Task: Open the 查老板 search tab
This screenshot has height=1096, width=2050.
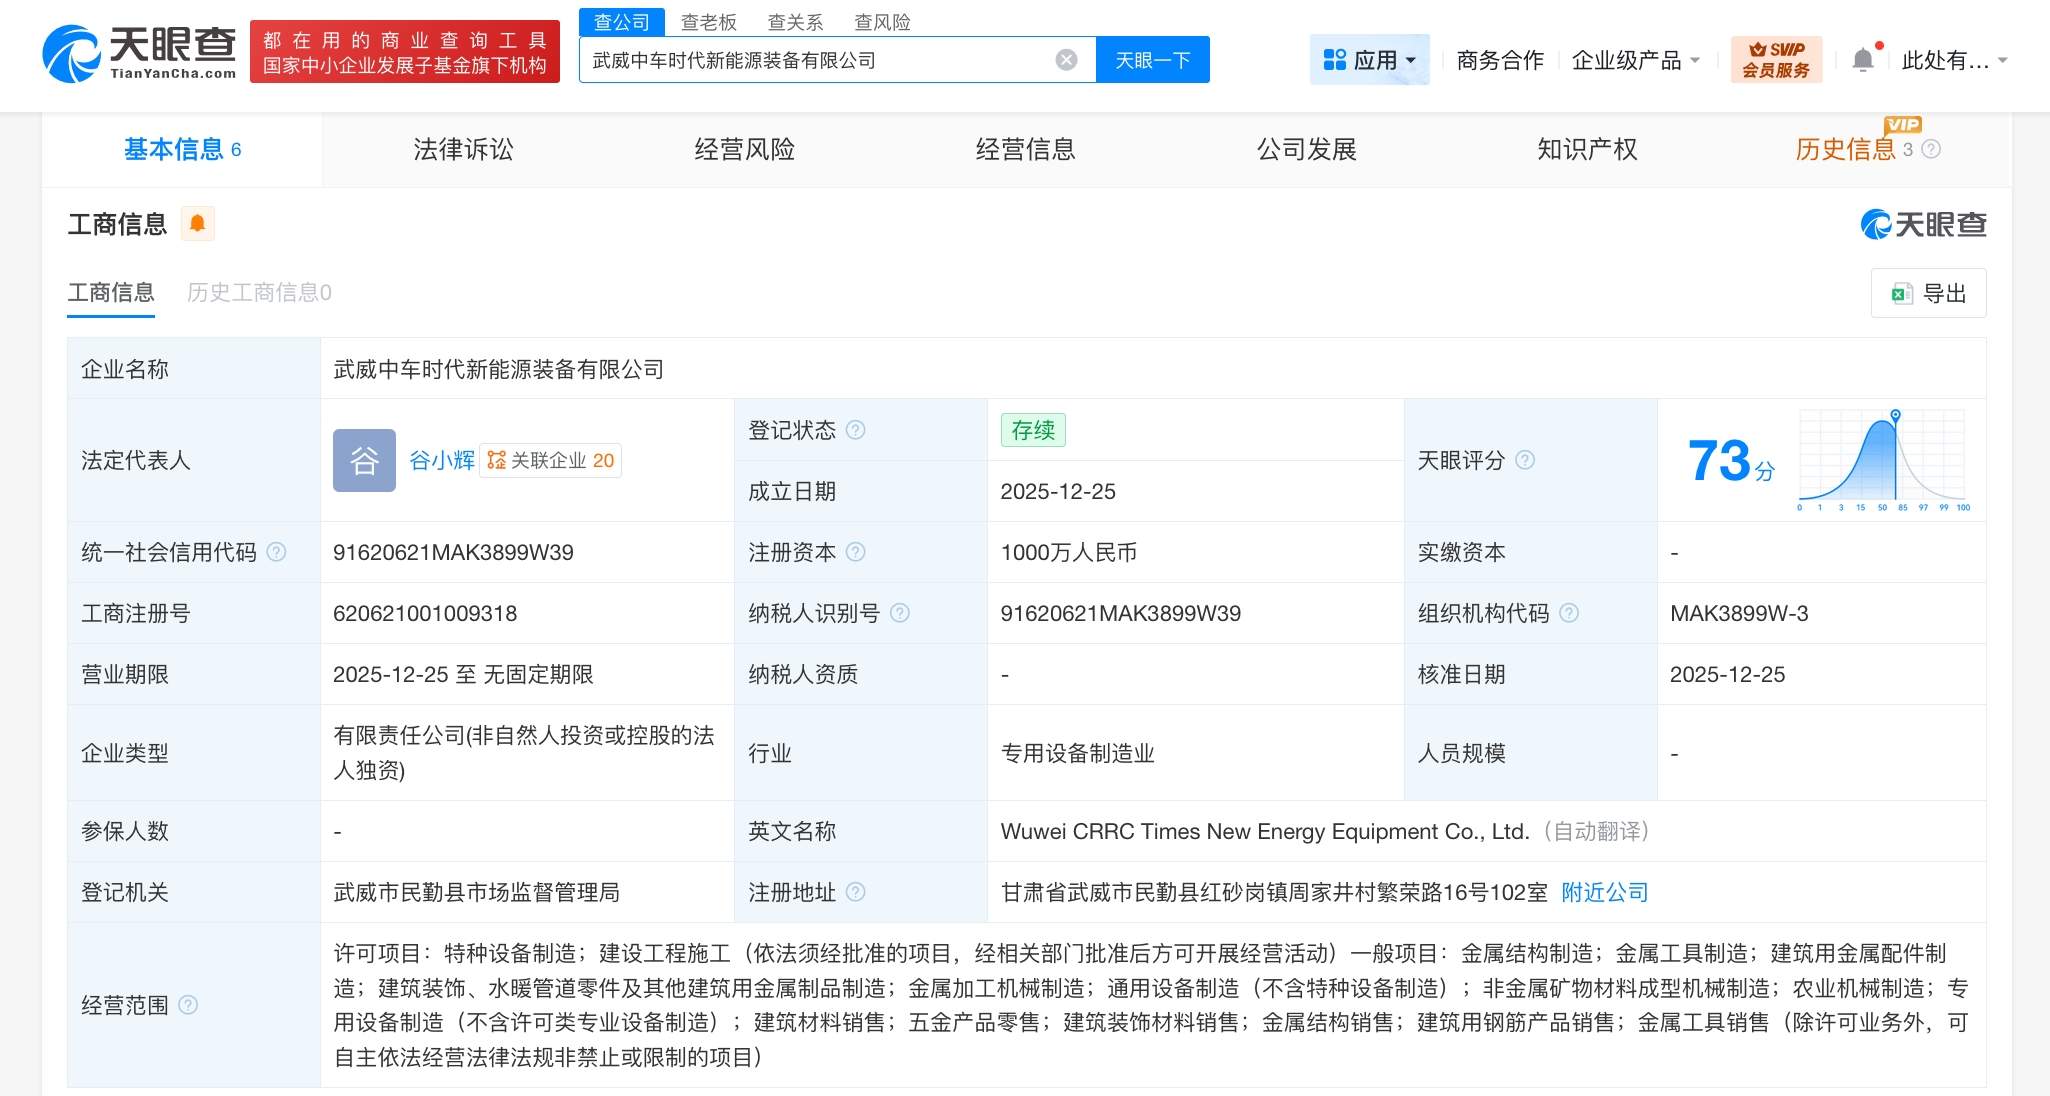Action: pyautogui.click(x=709, y=21)
